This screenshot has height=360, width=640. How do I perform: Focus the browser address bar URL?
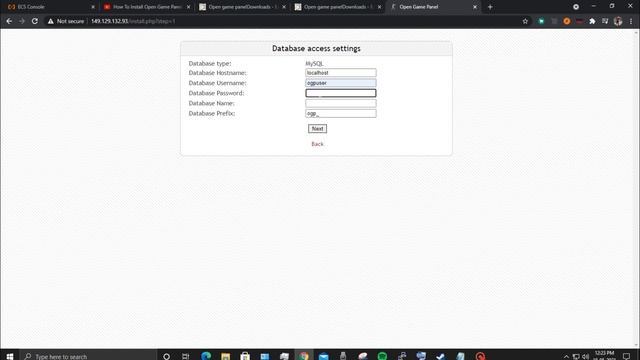(x=133, y=21)
